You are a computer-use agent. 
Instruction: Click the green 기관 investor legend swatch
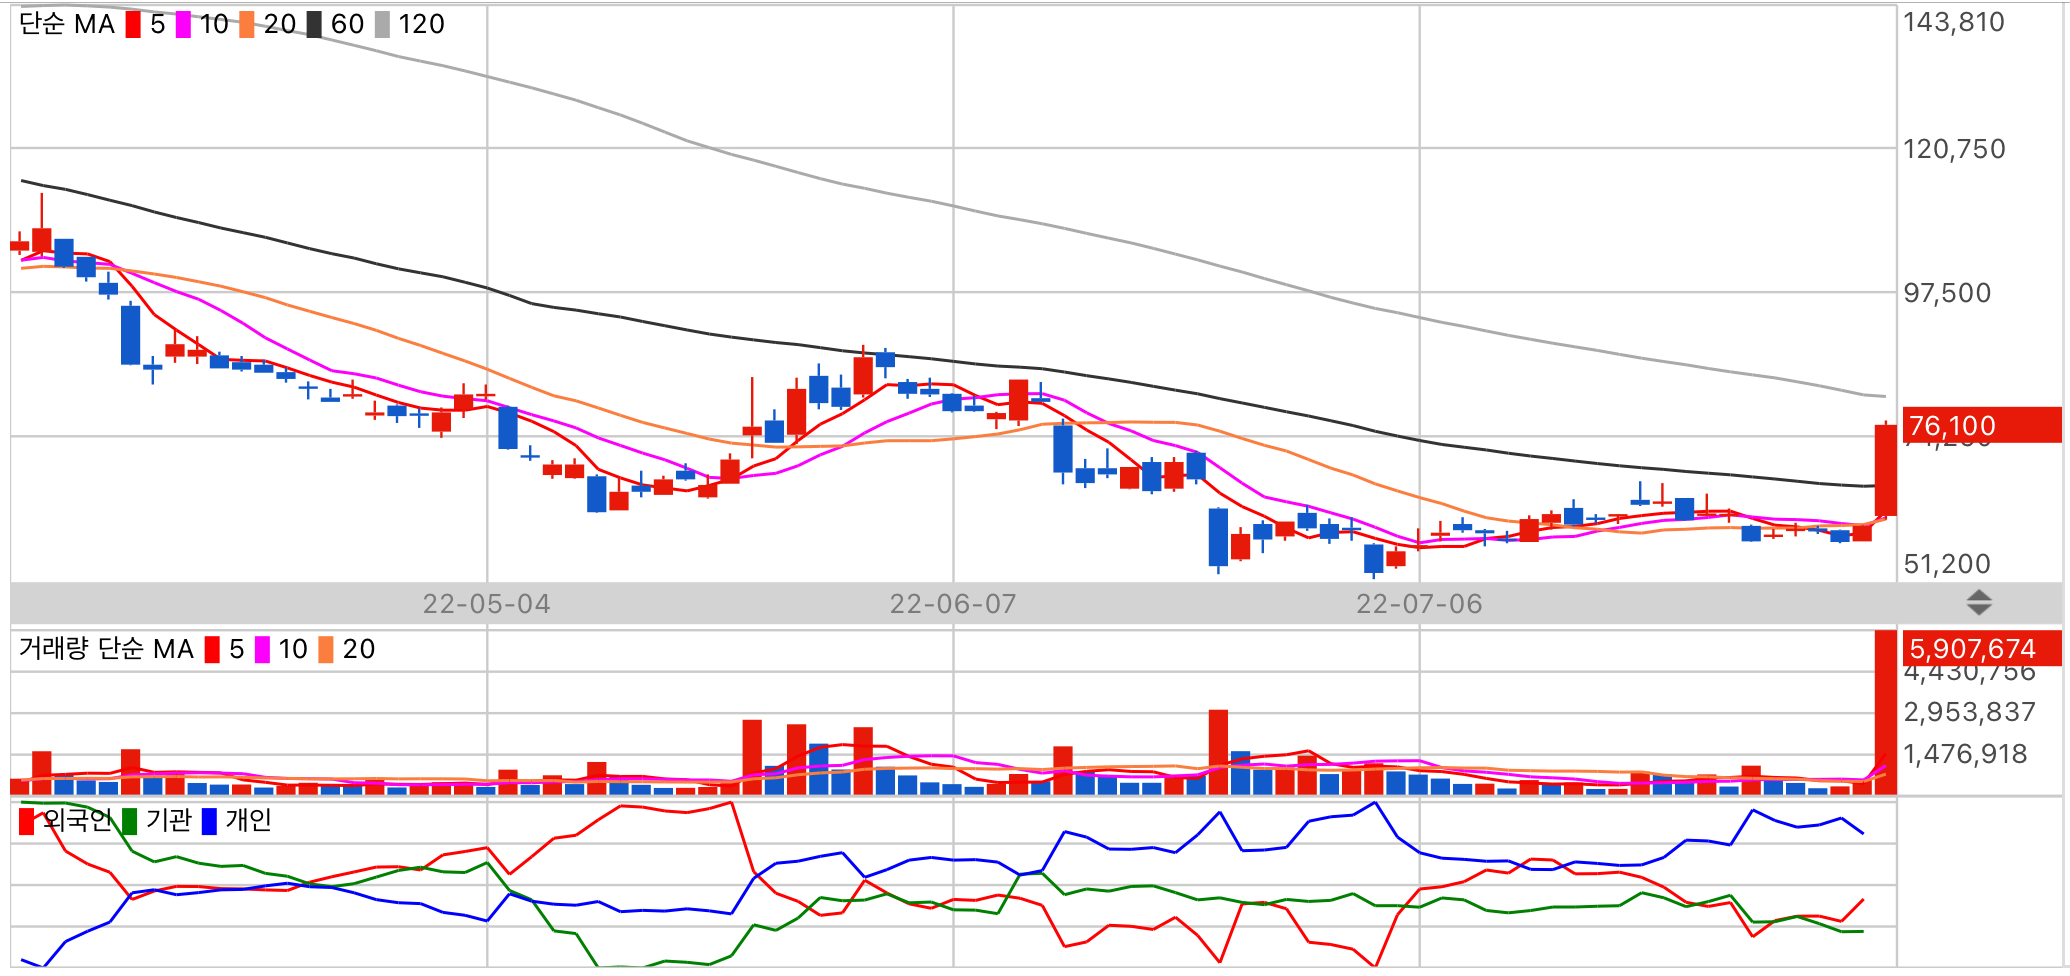click(129, 822)
